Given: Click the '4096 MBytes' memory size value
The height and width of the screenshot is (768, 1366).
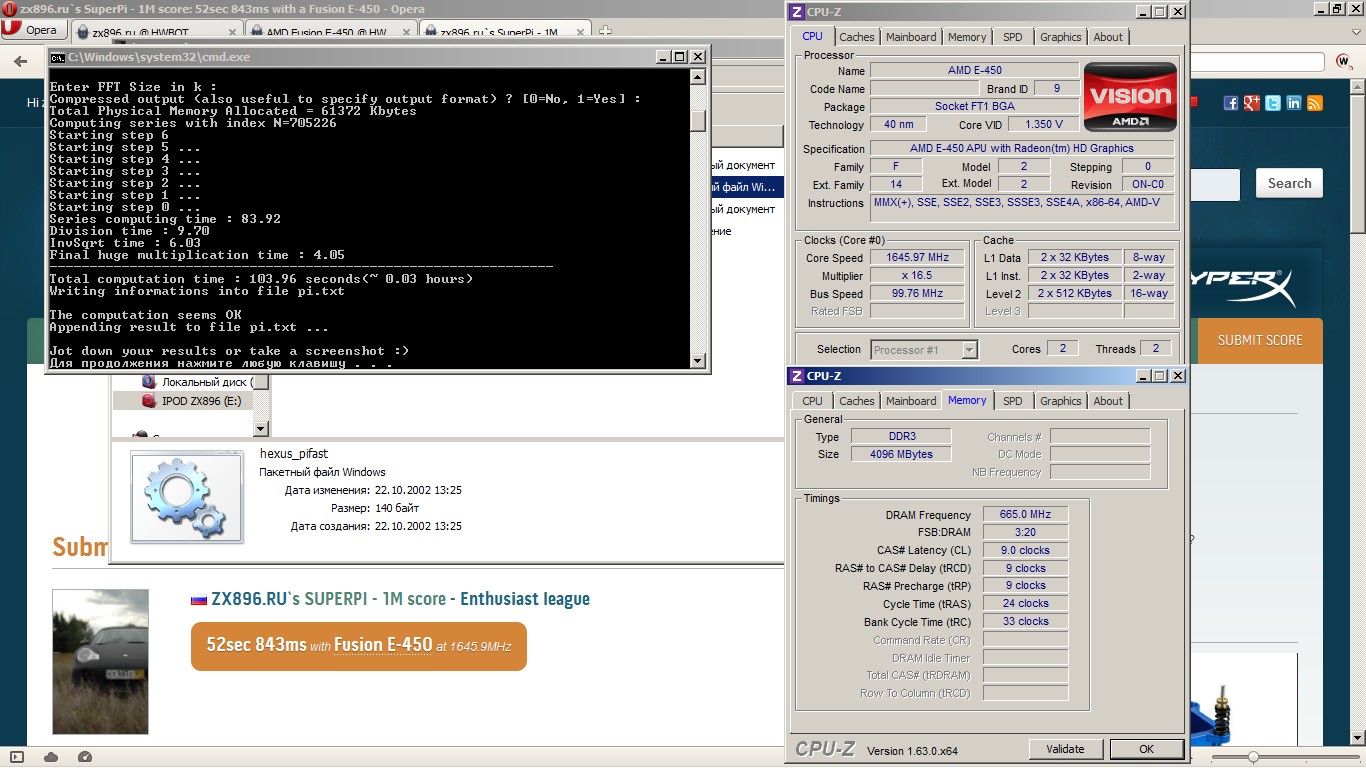Looking at the screenshot, I should tap(901, 454).
